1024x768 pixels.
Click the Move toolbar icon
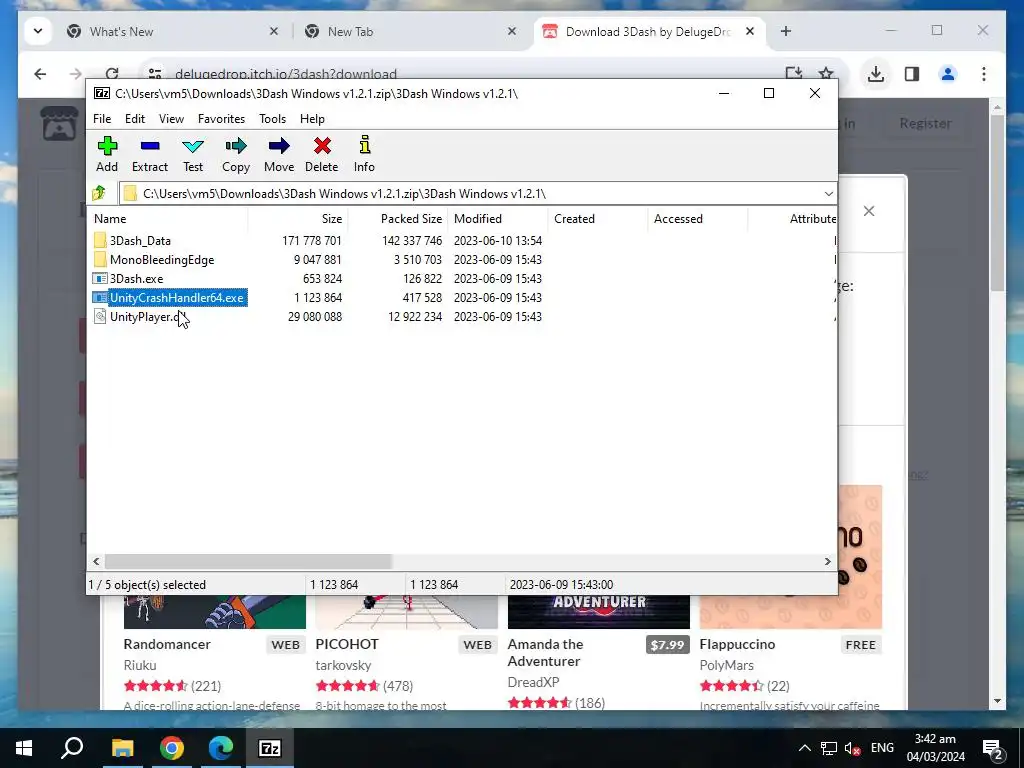279,146
